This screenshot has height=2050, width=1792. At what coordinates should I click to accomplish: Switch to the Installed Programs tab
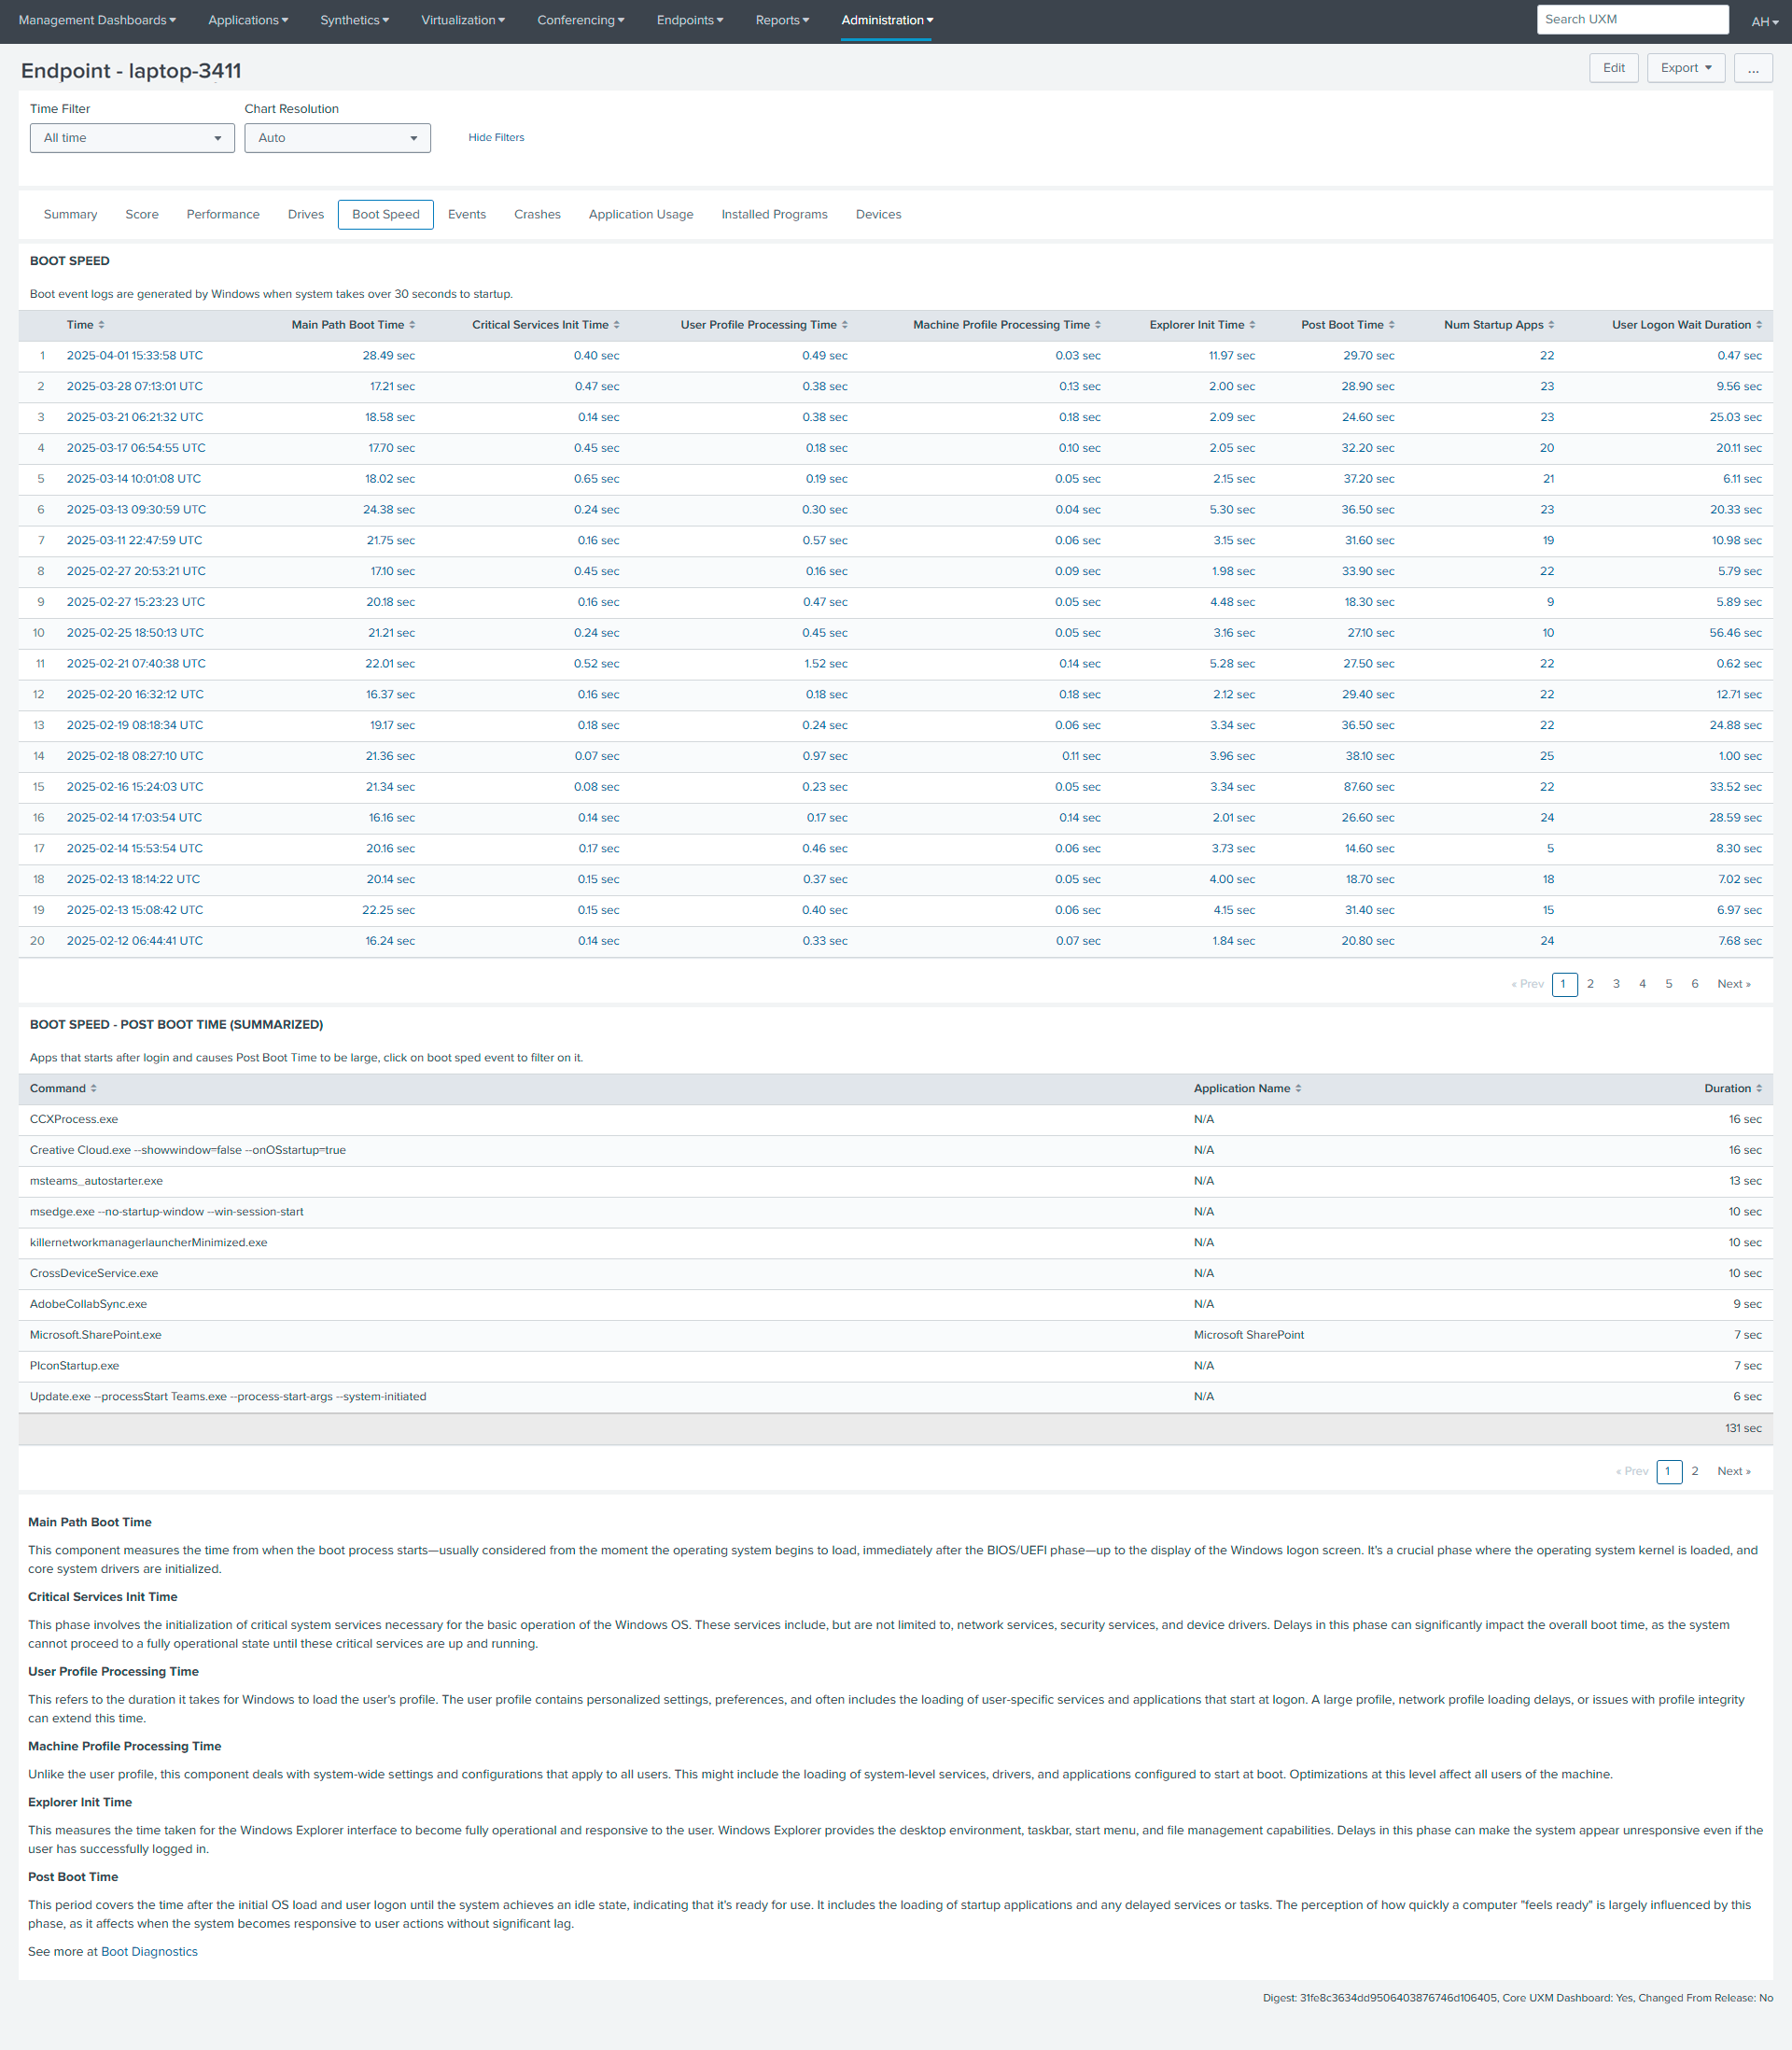775,215
